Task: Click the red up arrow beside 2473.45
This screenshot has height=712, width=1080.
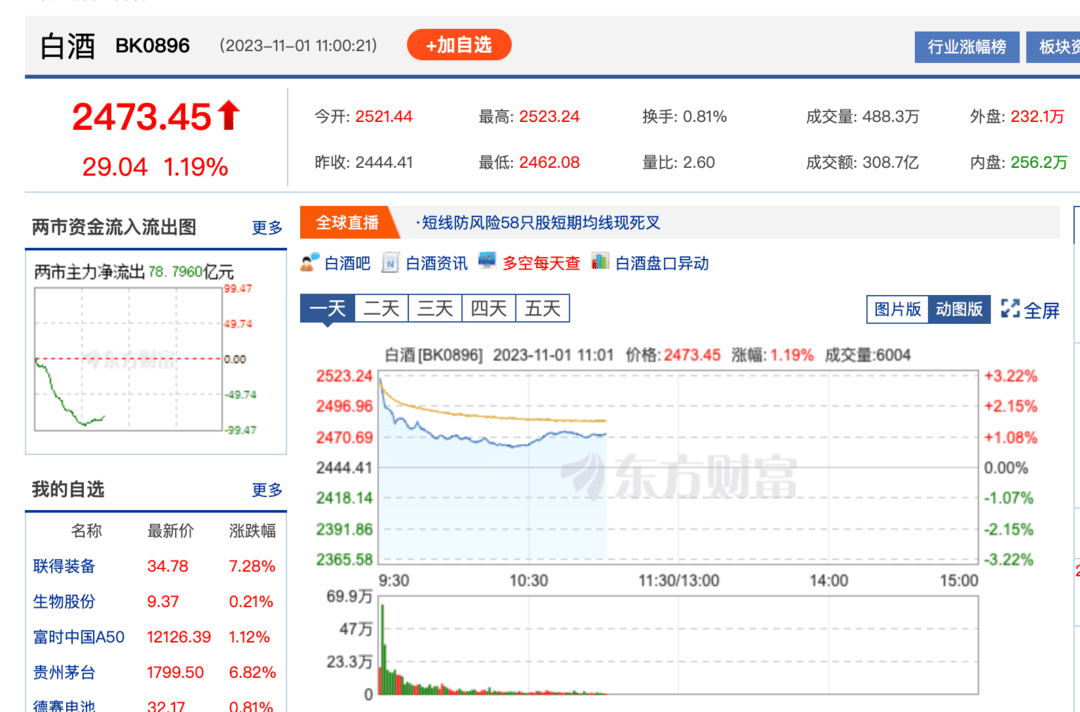Action: [x=229, y=115]
